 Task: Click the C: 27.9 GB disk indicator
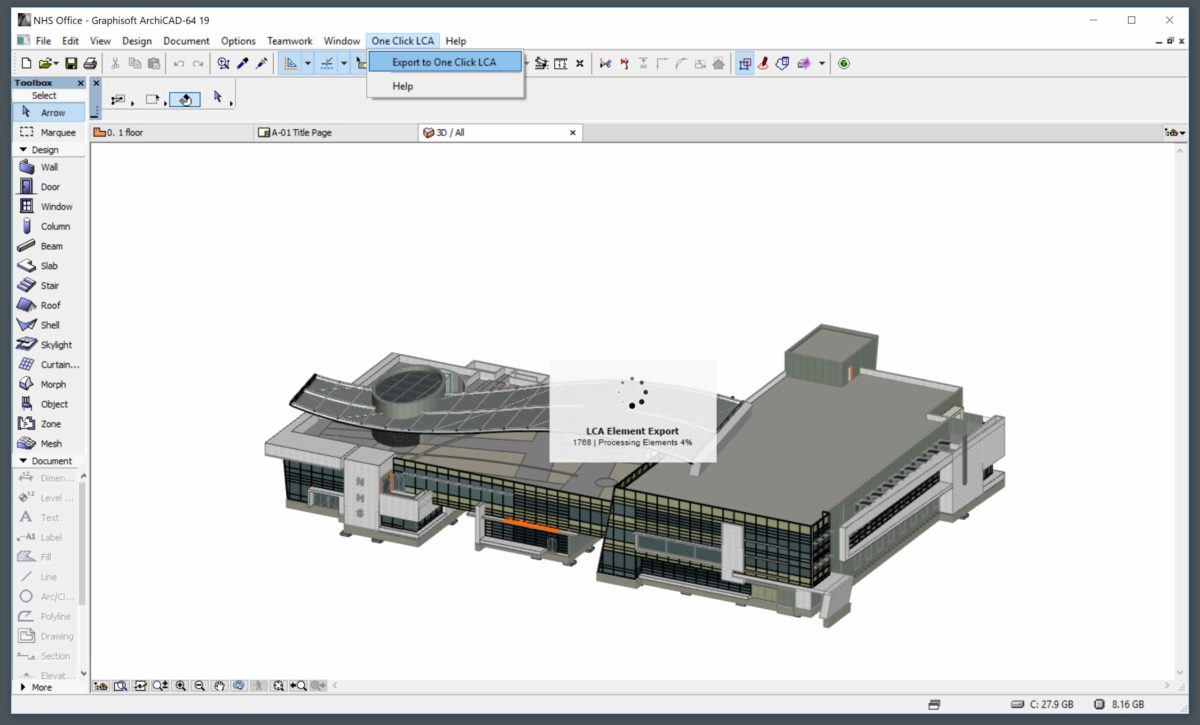(1042, 704)
